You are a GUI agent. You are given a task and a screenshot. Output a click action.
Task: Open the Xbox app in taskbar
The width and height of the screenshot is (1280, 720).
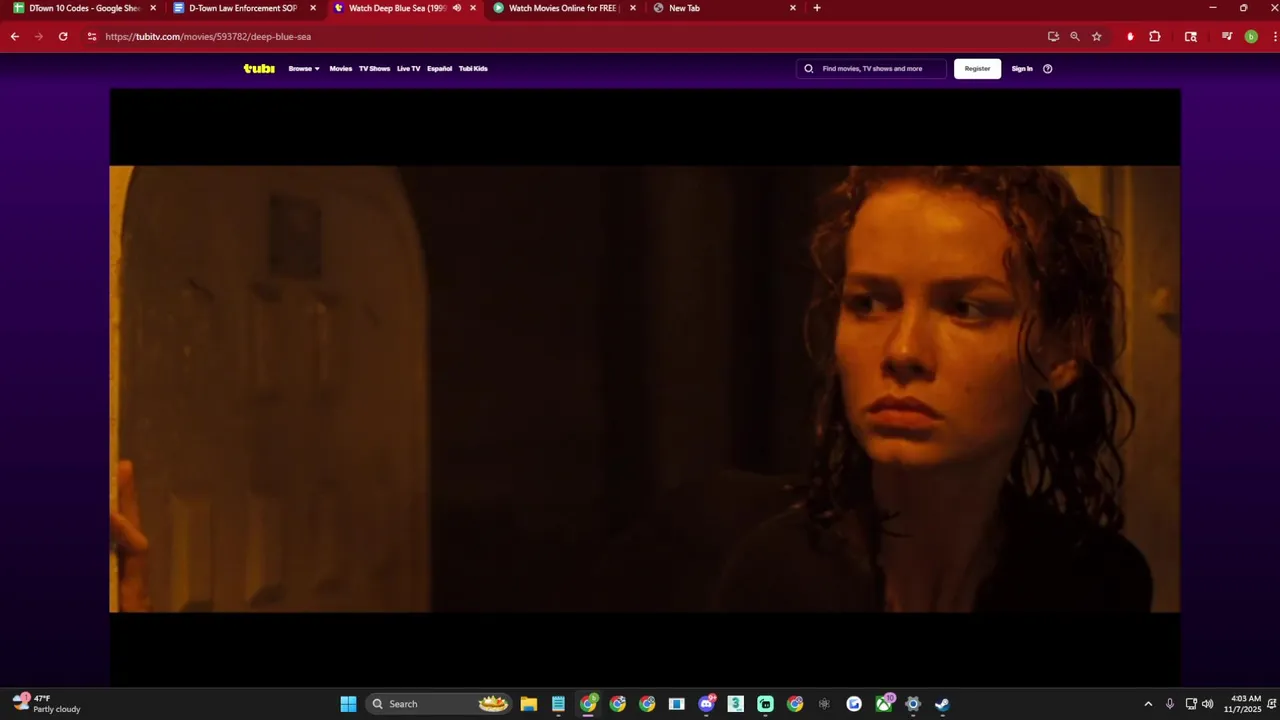coord(884,704)
